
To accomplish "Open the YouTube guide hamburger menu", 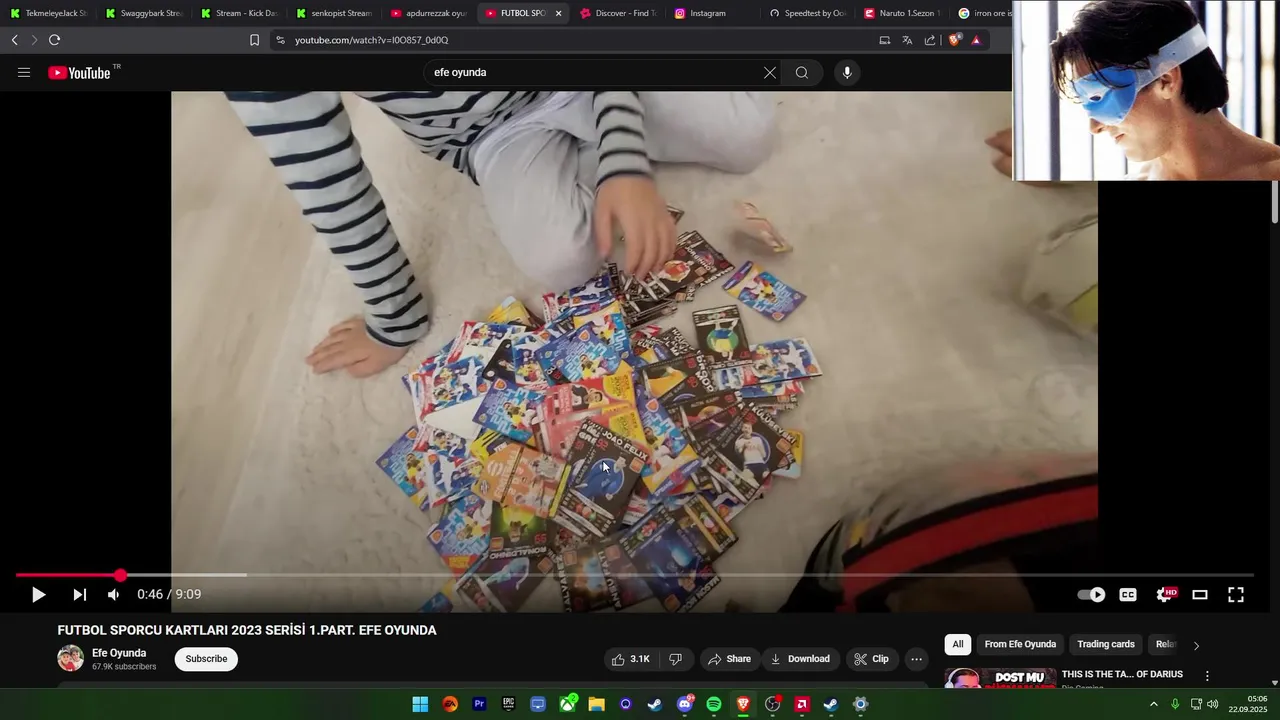I will pos(24,73).
